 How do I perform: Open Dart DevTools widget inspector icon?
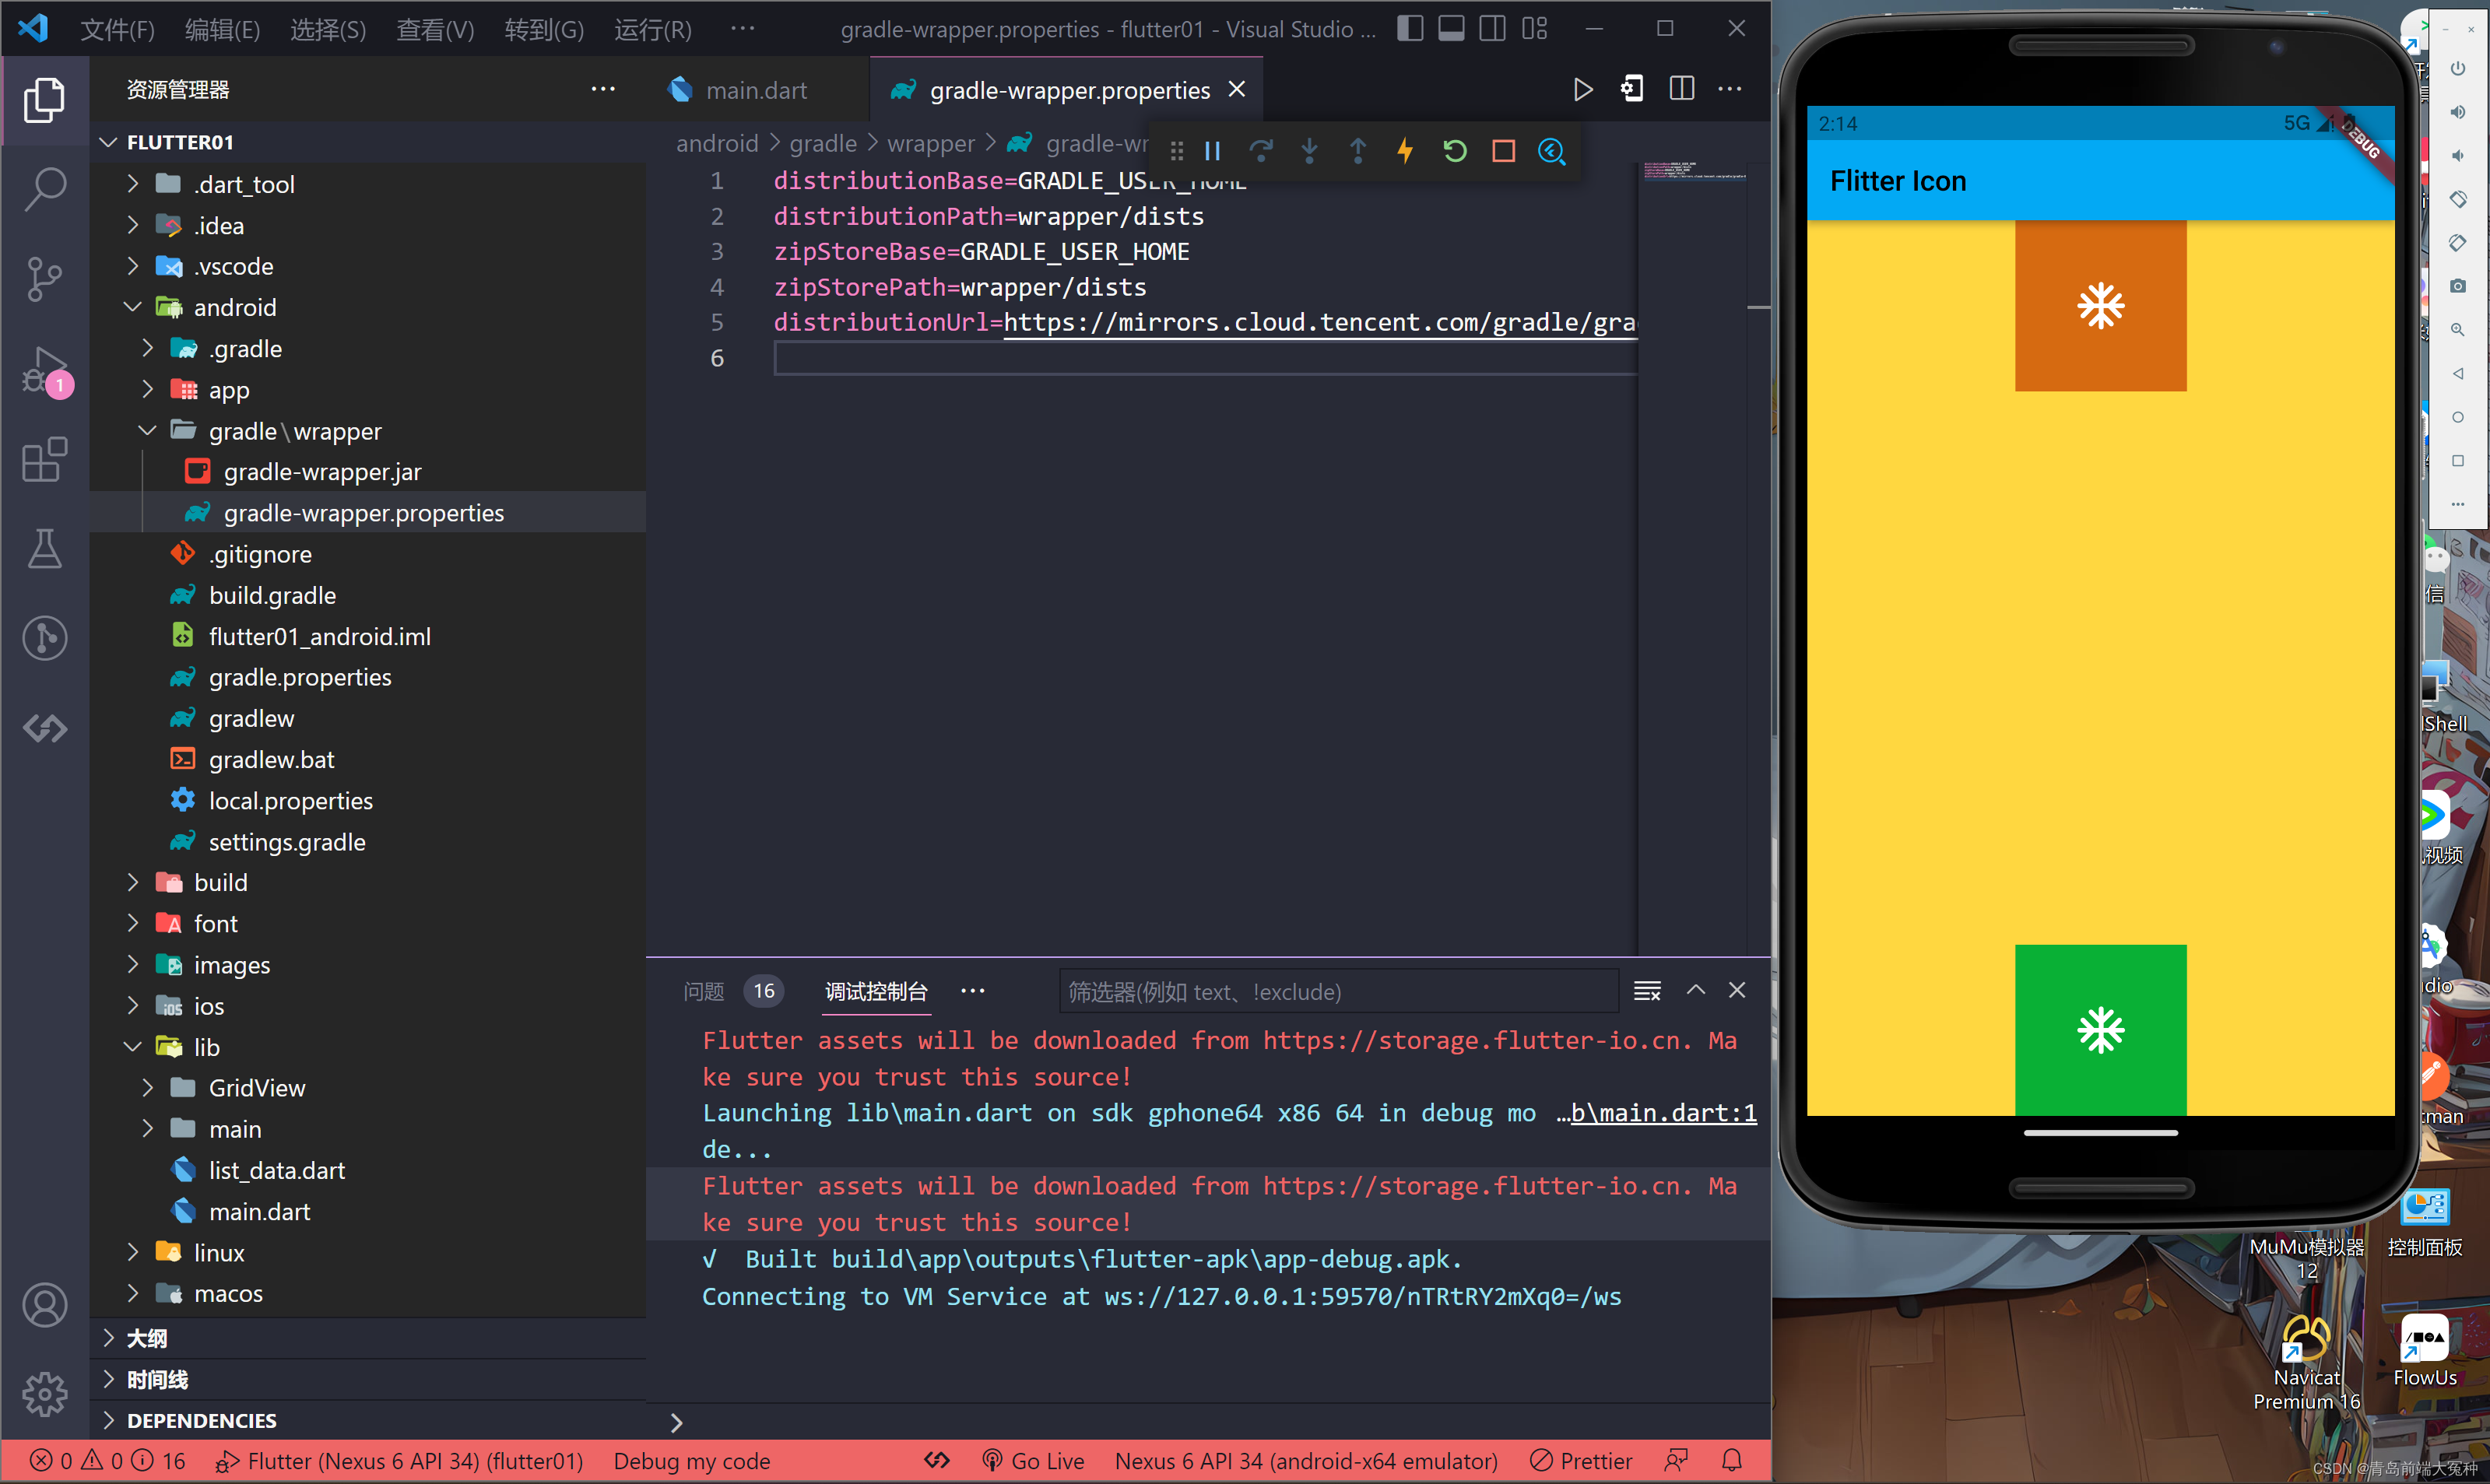[1551, 151]
